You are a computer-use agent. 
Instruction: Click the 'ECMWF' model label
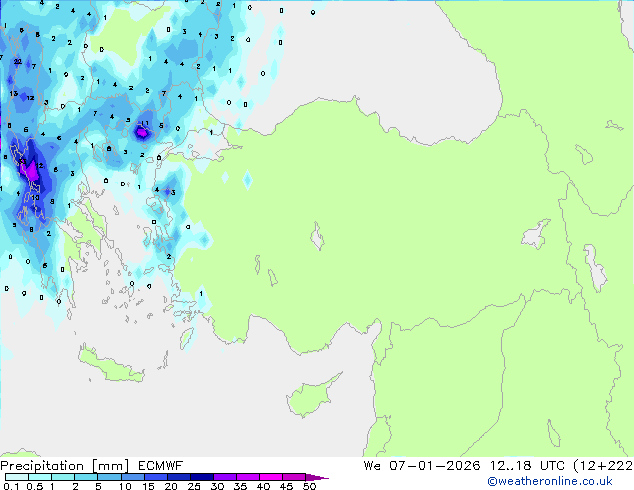(x=160, y=466)
